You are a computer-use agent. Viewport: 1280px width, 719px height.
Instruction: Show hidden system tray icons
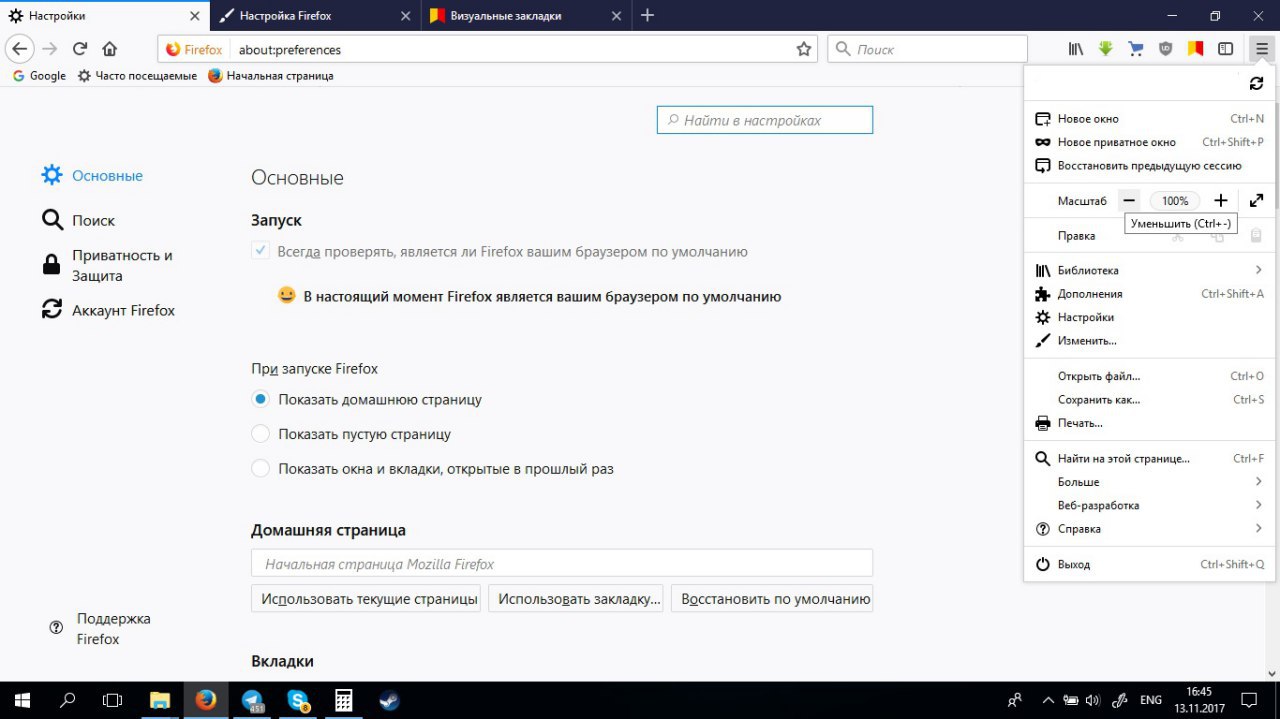click(1048, 700)
